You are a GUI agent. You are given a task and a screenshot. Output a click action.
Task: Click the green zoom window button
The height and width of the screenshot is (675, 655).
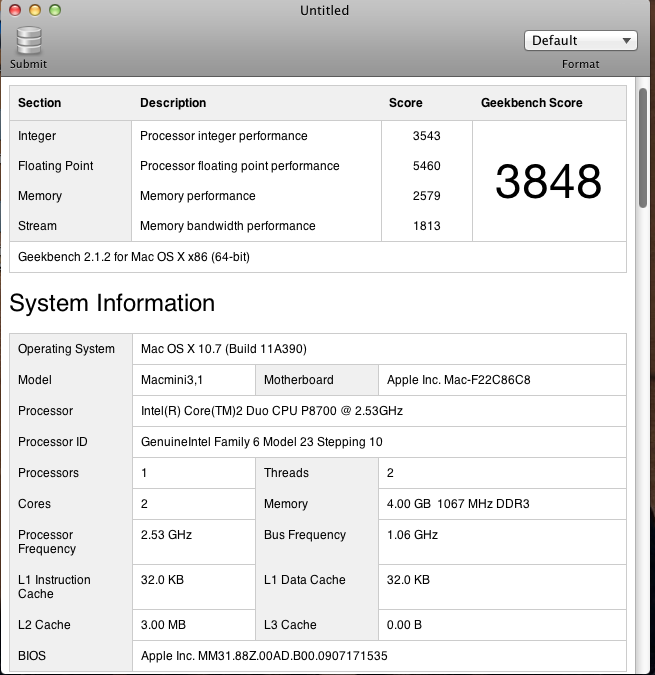[55, 10]
